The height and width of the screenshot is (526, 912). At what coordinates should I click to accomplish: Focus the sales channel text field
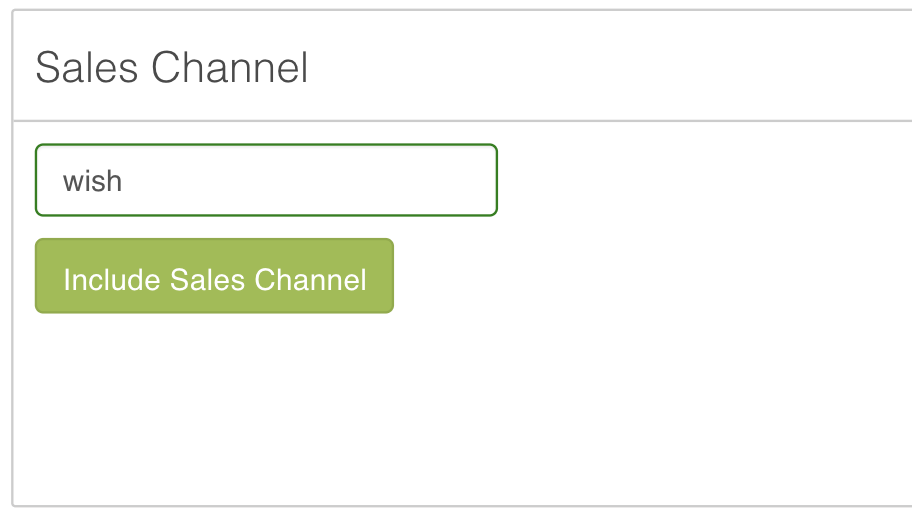[266, 180]
